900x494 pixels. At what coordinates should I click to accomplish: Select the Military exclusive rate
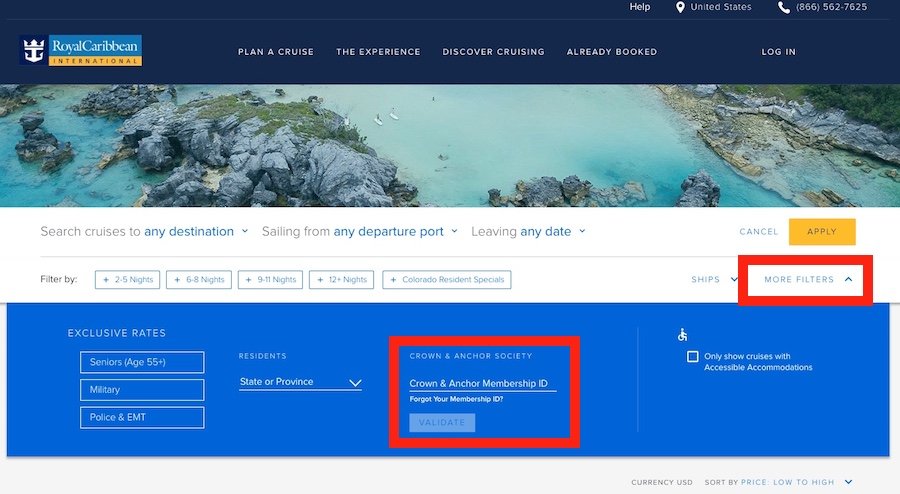[142, 390]
